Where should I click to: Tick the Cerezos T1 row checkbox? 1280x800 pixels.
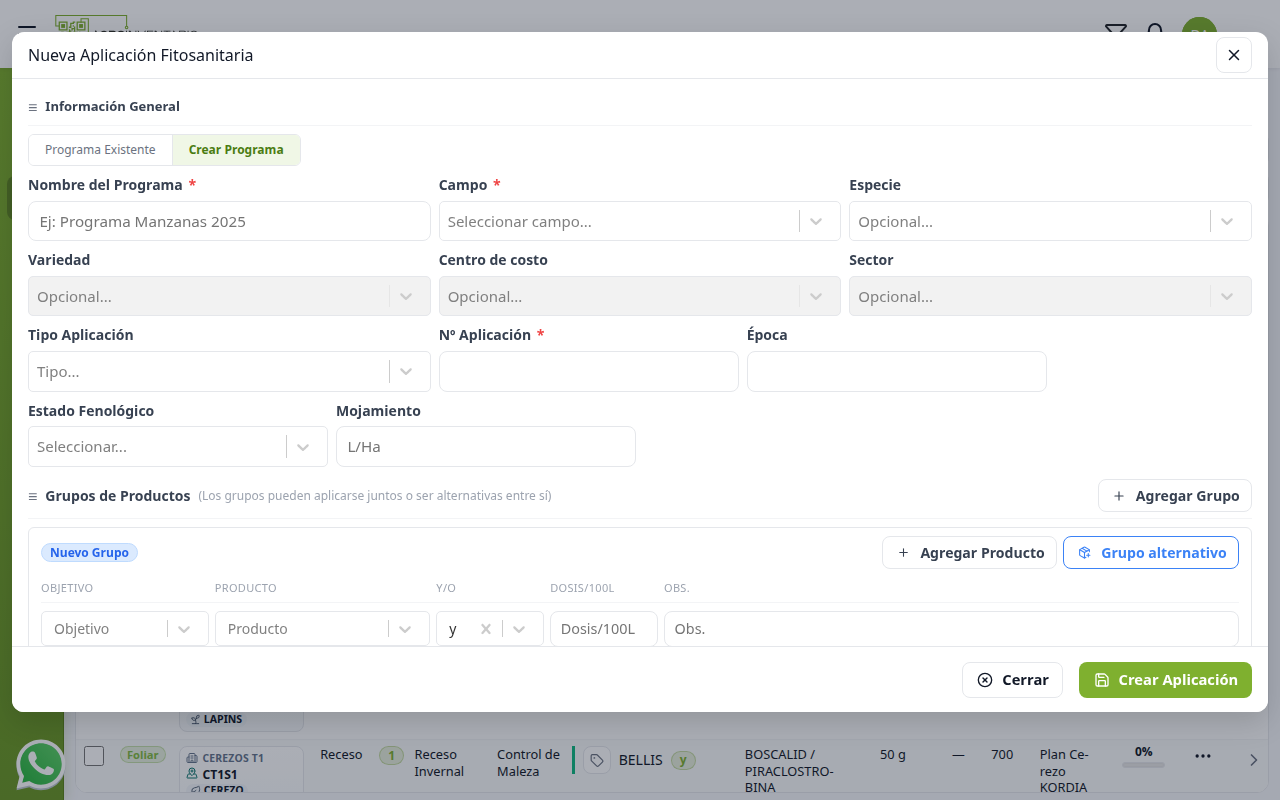point(94,756)
